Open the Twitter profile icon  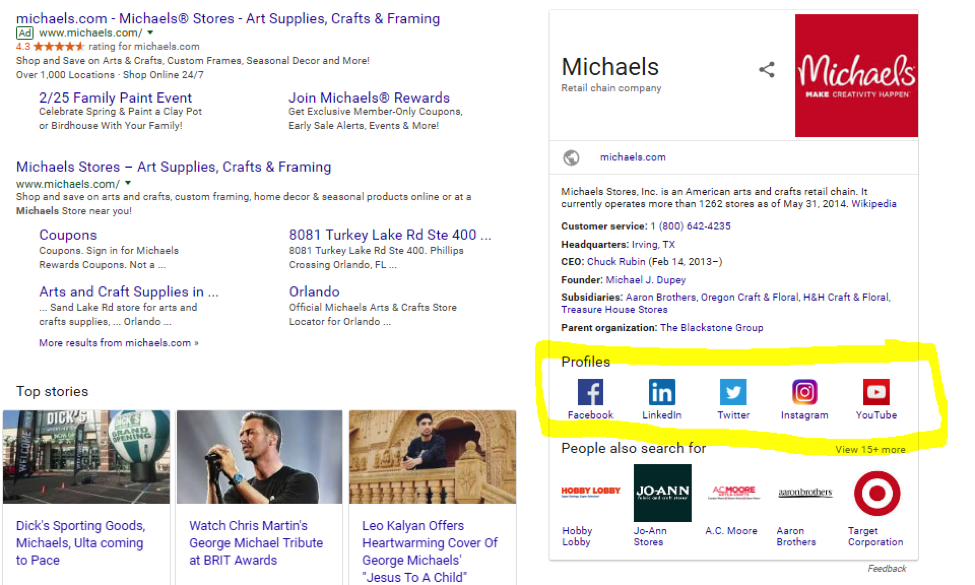pos(733,392)
